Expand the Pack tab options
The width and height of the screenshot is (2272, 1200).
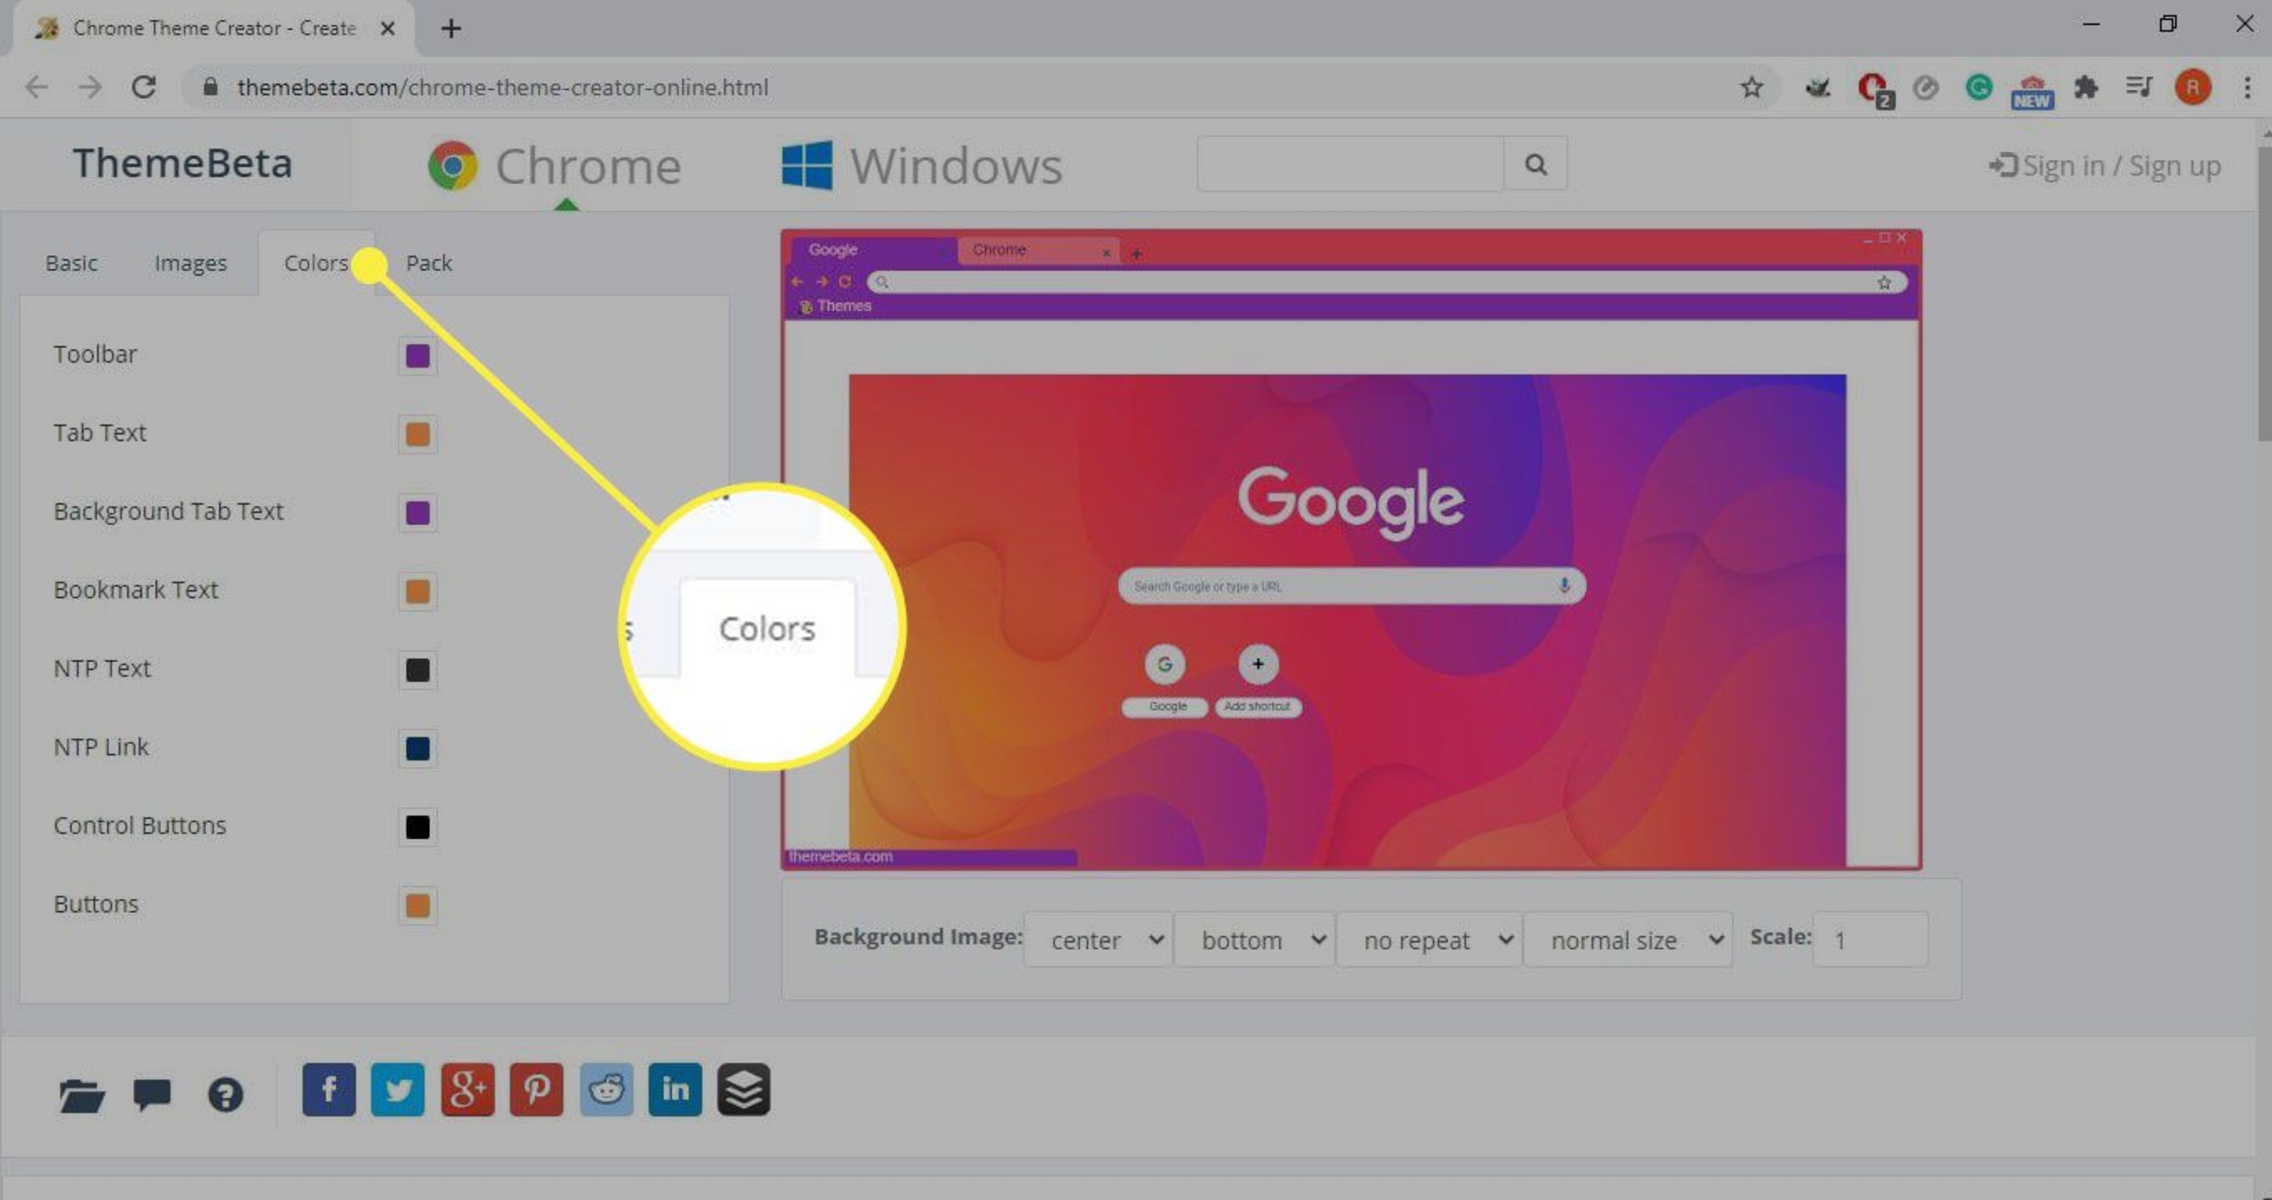[x=425, y=263]
